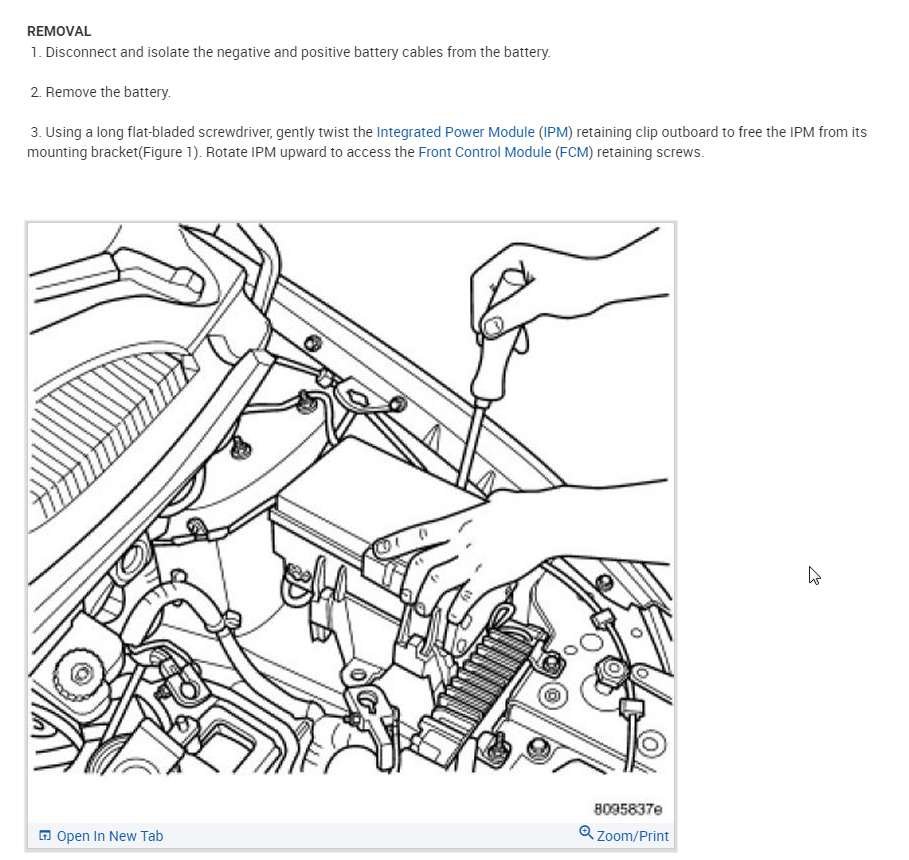The image size is (909, 860).
Task: Follow the FCM abbreviation link
Action: click(x=573, y=152)
